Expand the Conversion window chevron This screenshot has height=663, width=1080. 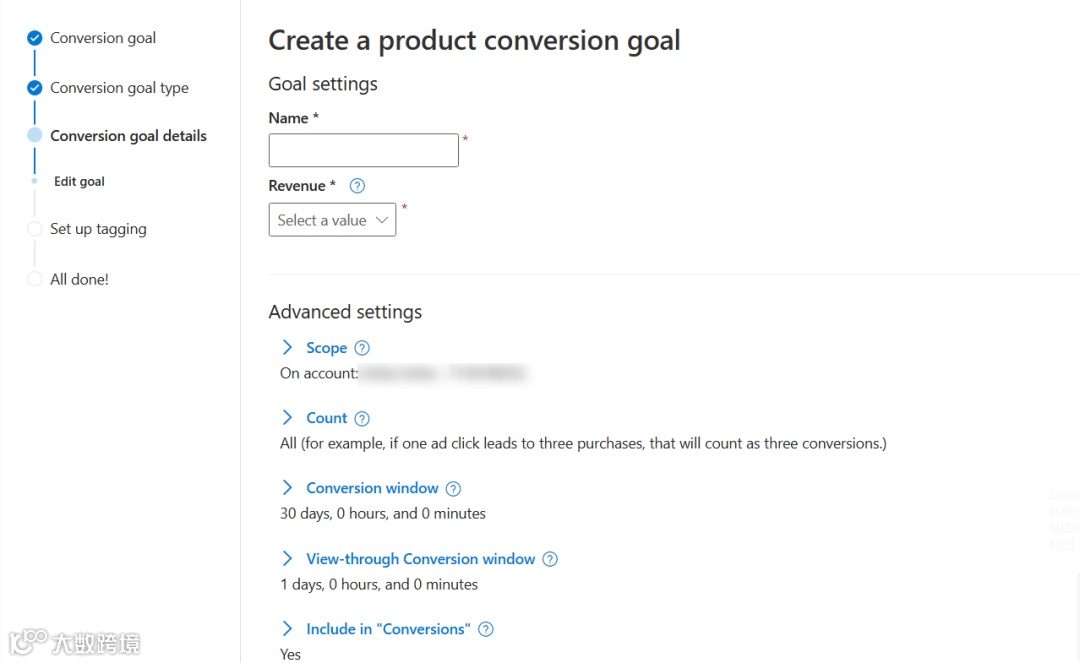click(x=287, y=488)
